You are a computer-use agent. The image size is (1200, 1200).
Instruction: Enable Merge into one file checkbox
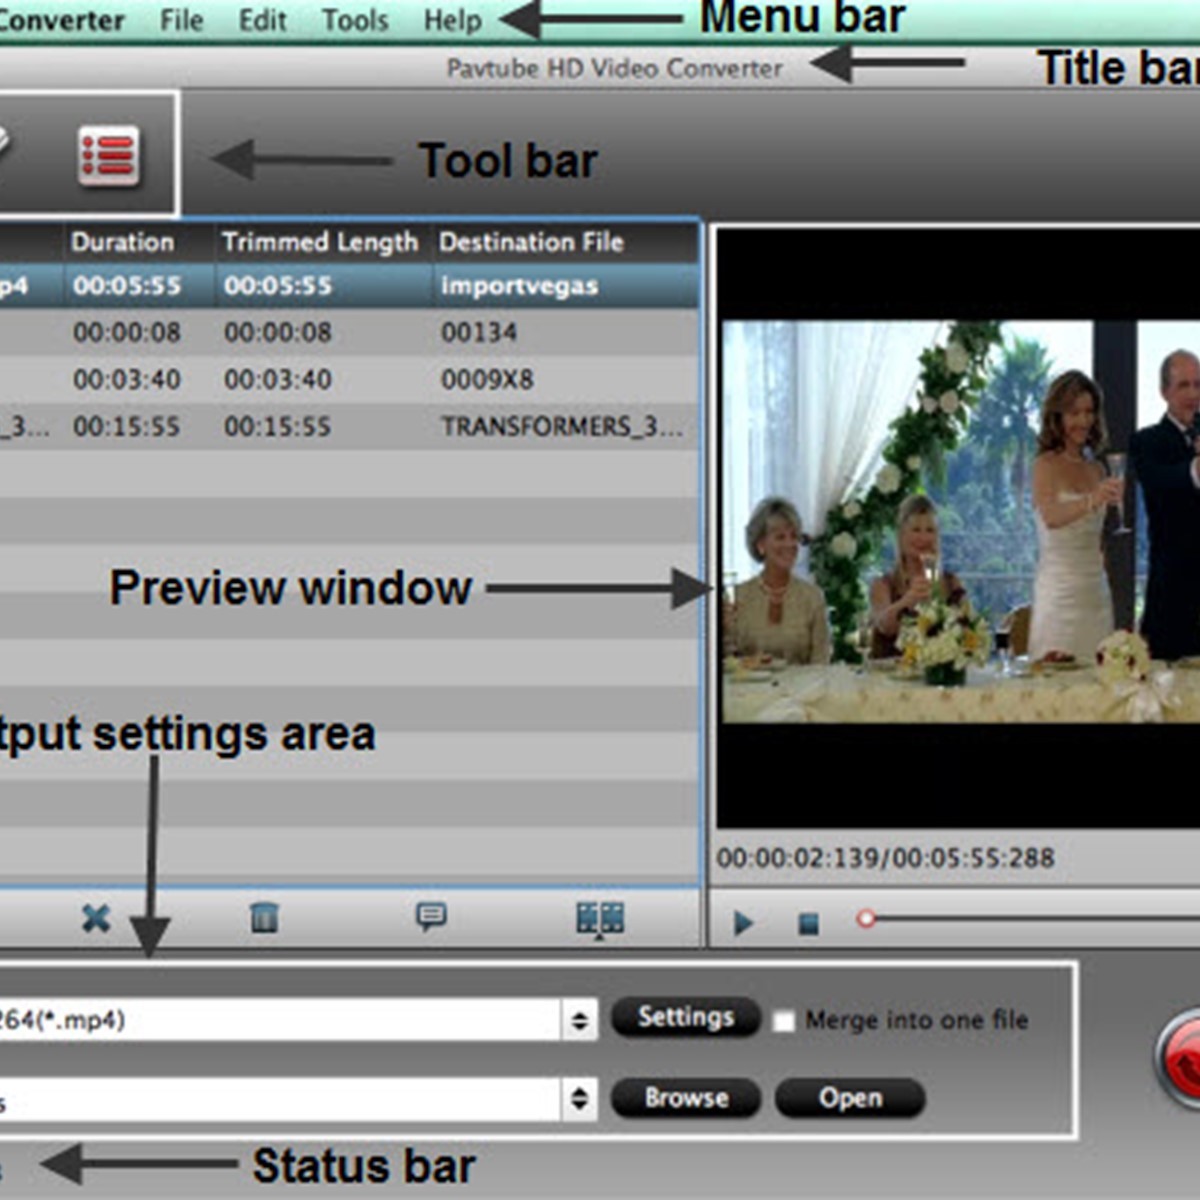[784, 1021]
